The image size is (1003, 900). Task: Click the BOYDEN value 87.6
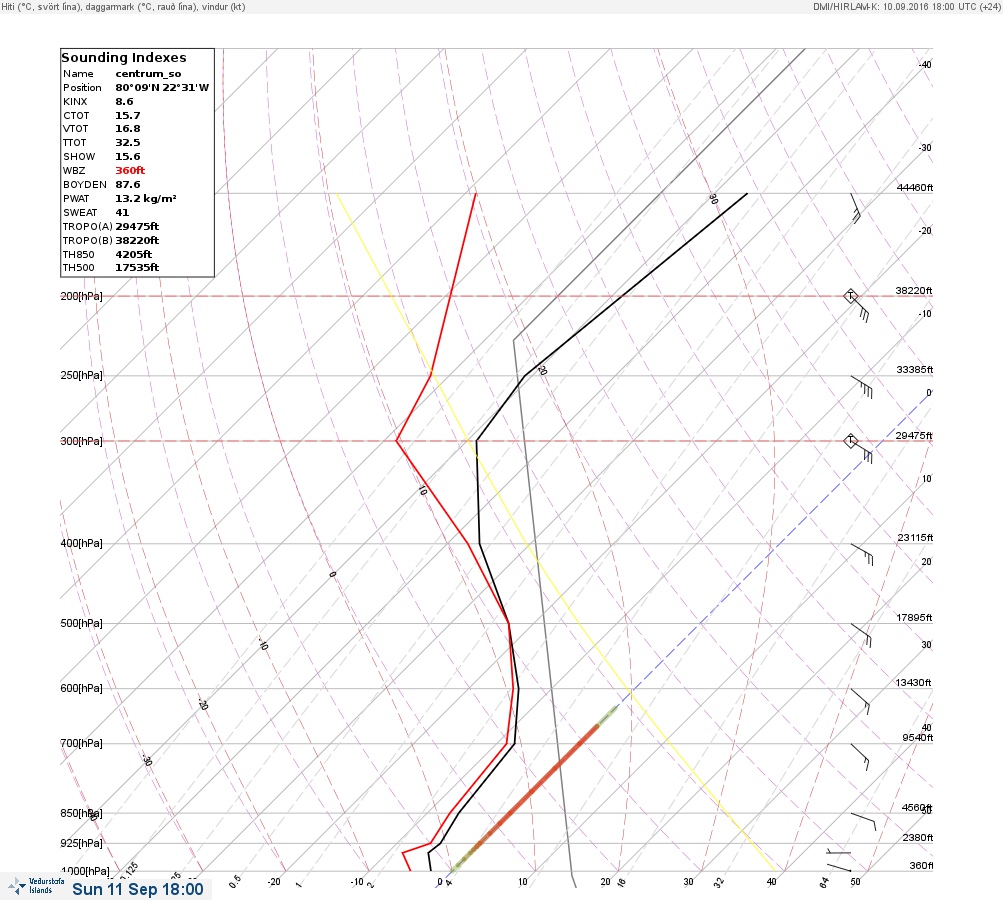tap(128, 185)
